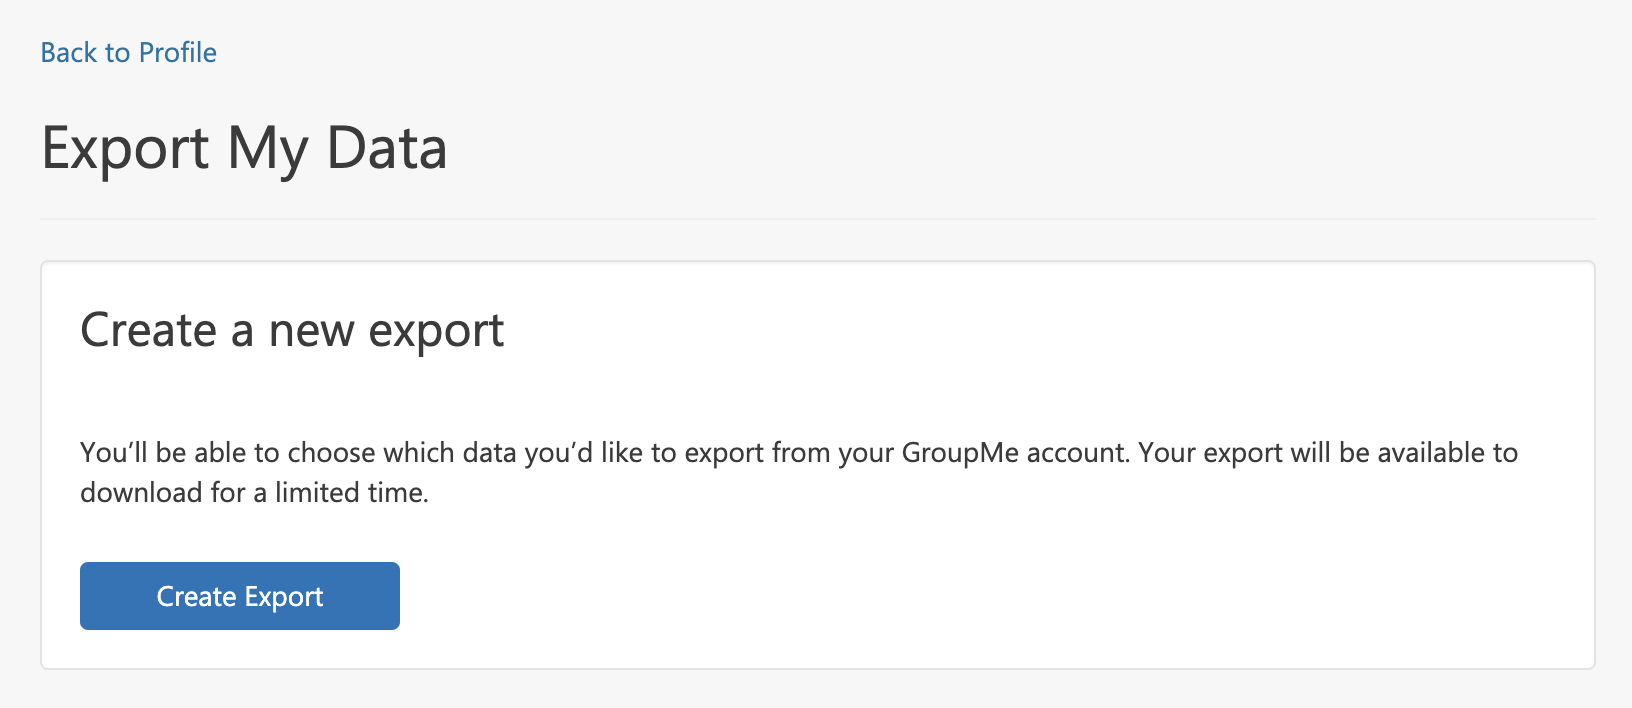Click the word 'Create' on the blue button
1632x708 pixels.
coord(196,597)
